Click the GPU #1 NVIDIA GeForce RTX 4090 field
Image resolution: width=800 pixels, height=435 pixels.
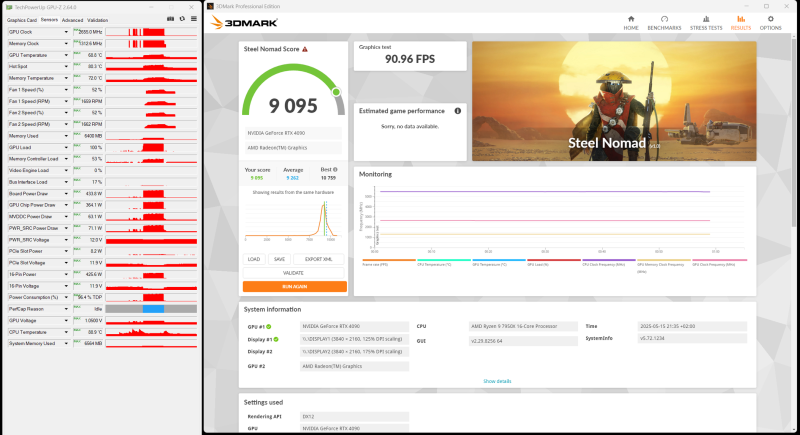click(354, 326)
